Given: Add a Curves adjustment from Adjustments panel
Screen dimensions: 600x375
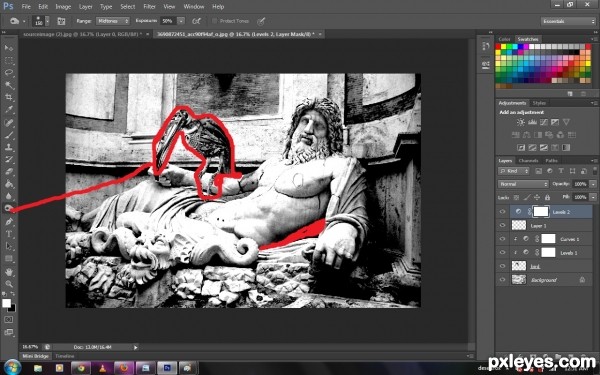Looking at the screenshot, I should pyautogui.click(x=543, y=122).
